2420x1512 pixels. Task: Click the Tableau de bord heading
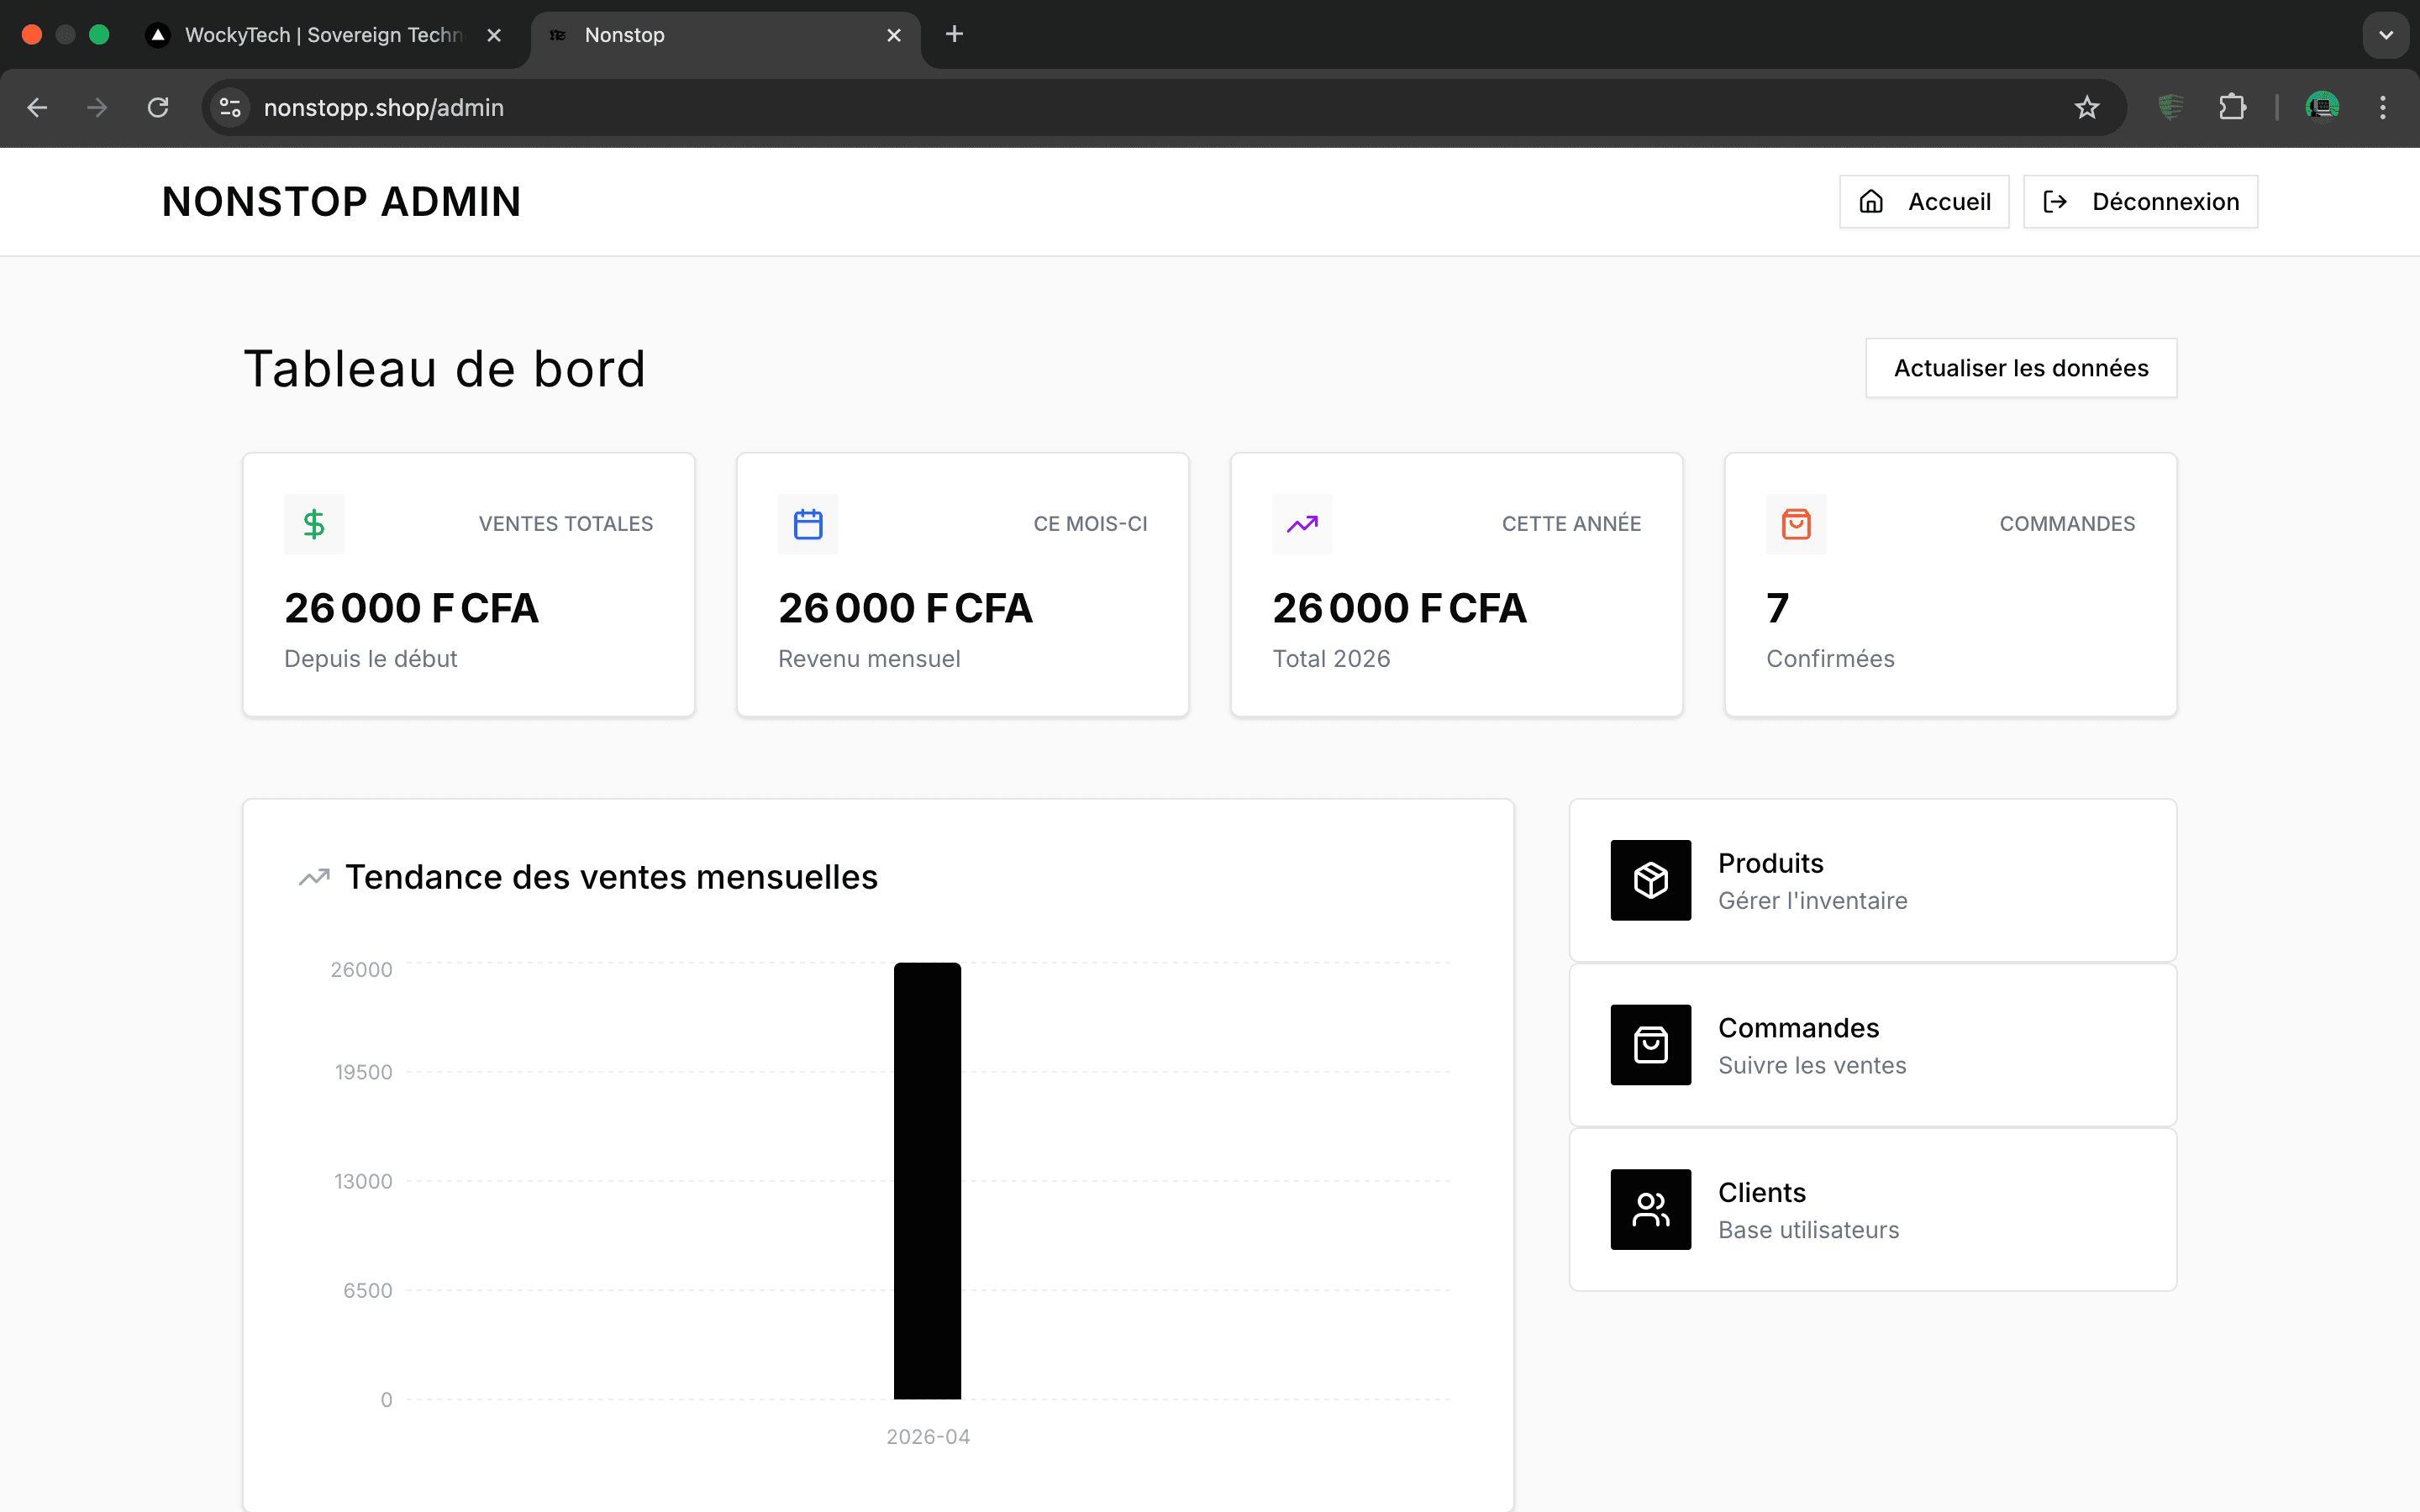pos(445,369)
